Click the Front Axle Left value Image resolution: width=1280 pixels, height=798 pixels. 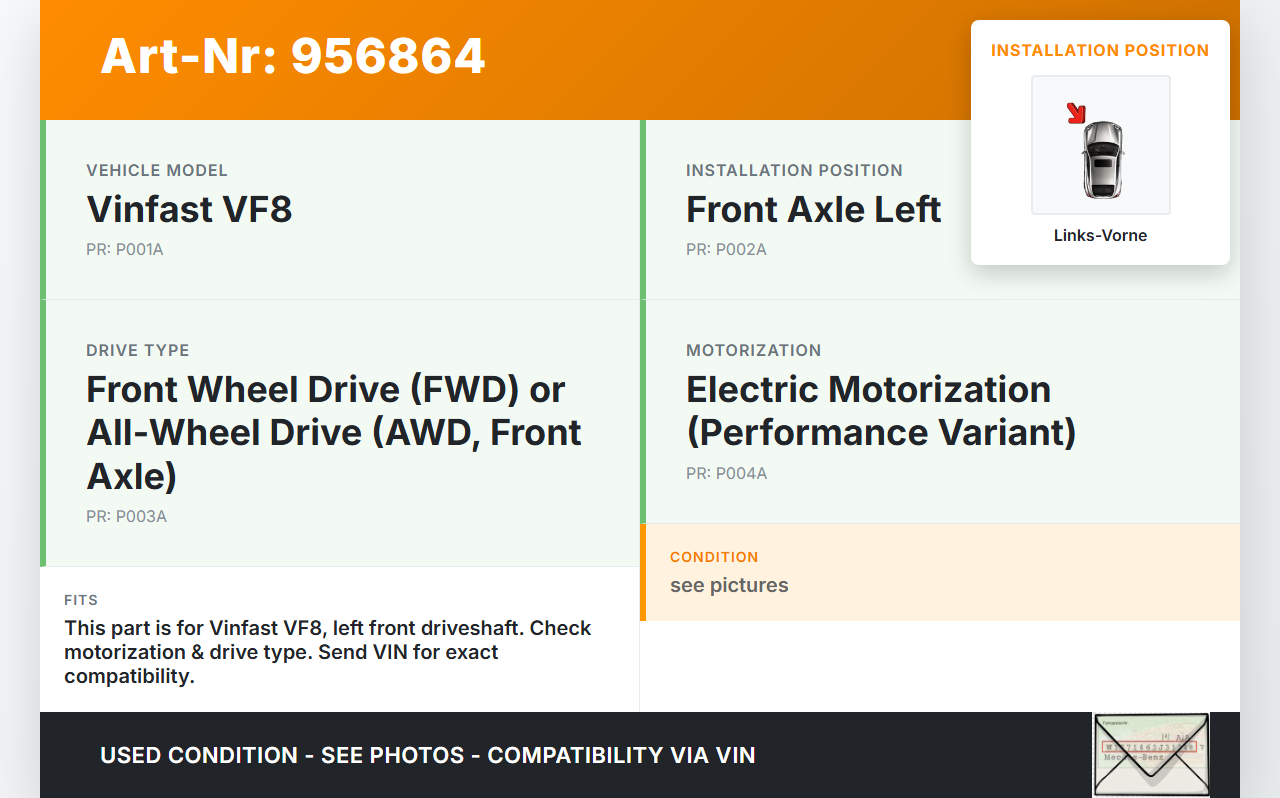[x=813, y=210]
